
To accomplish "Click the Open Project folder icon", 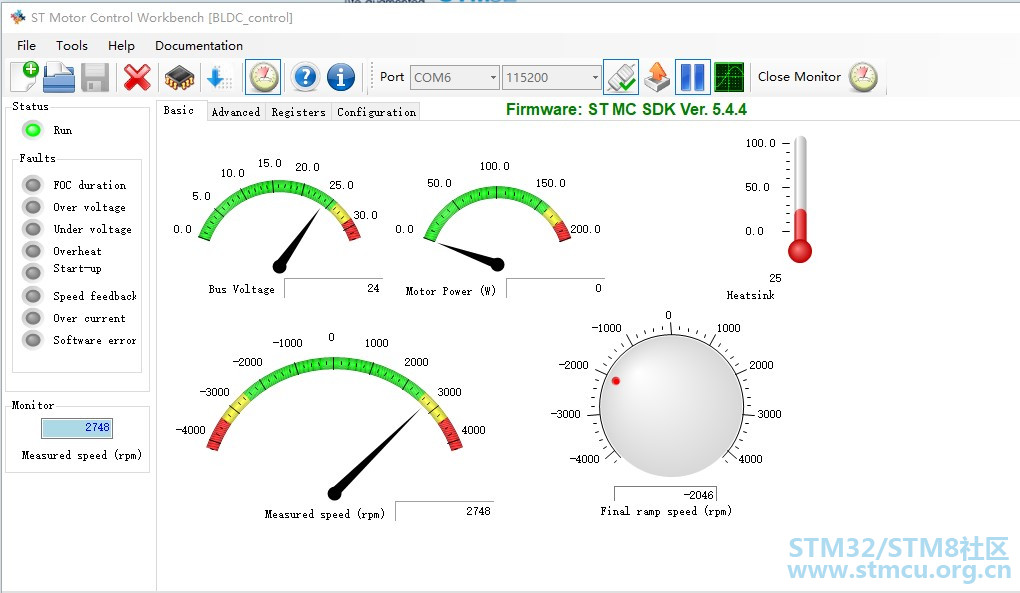I will pyautogui.click(x=59, y=77).
